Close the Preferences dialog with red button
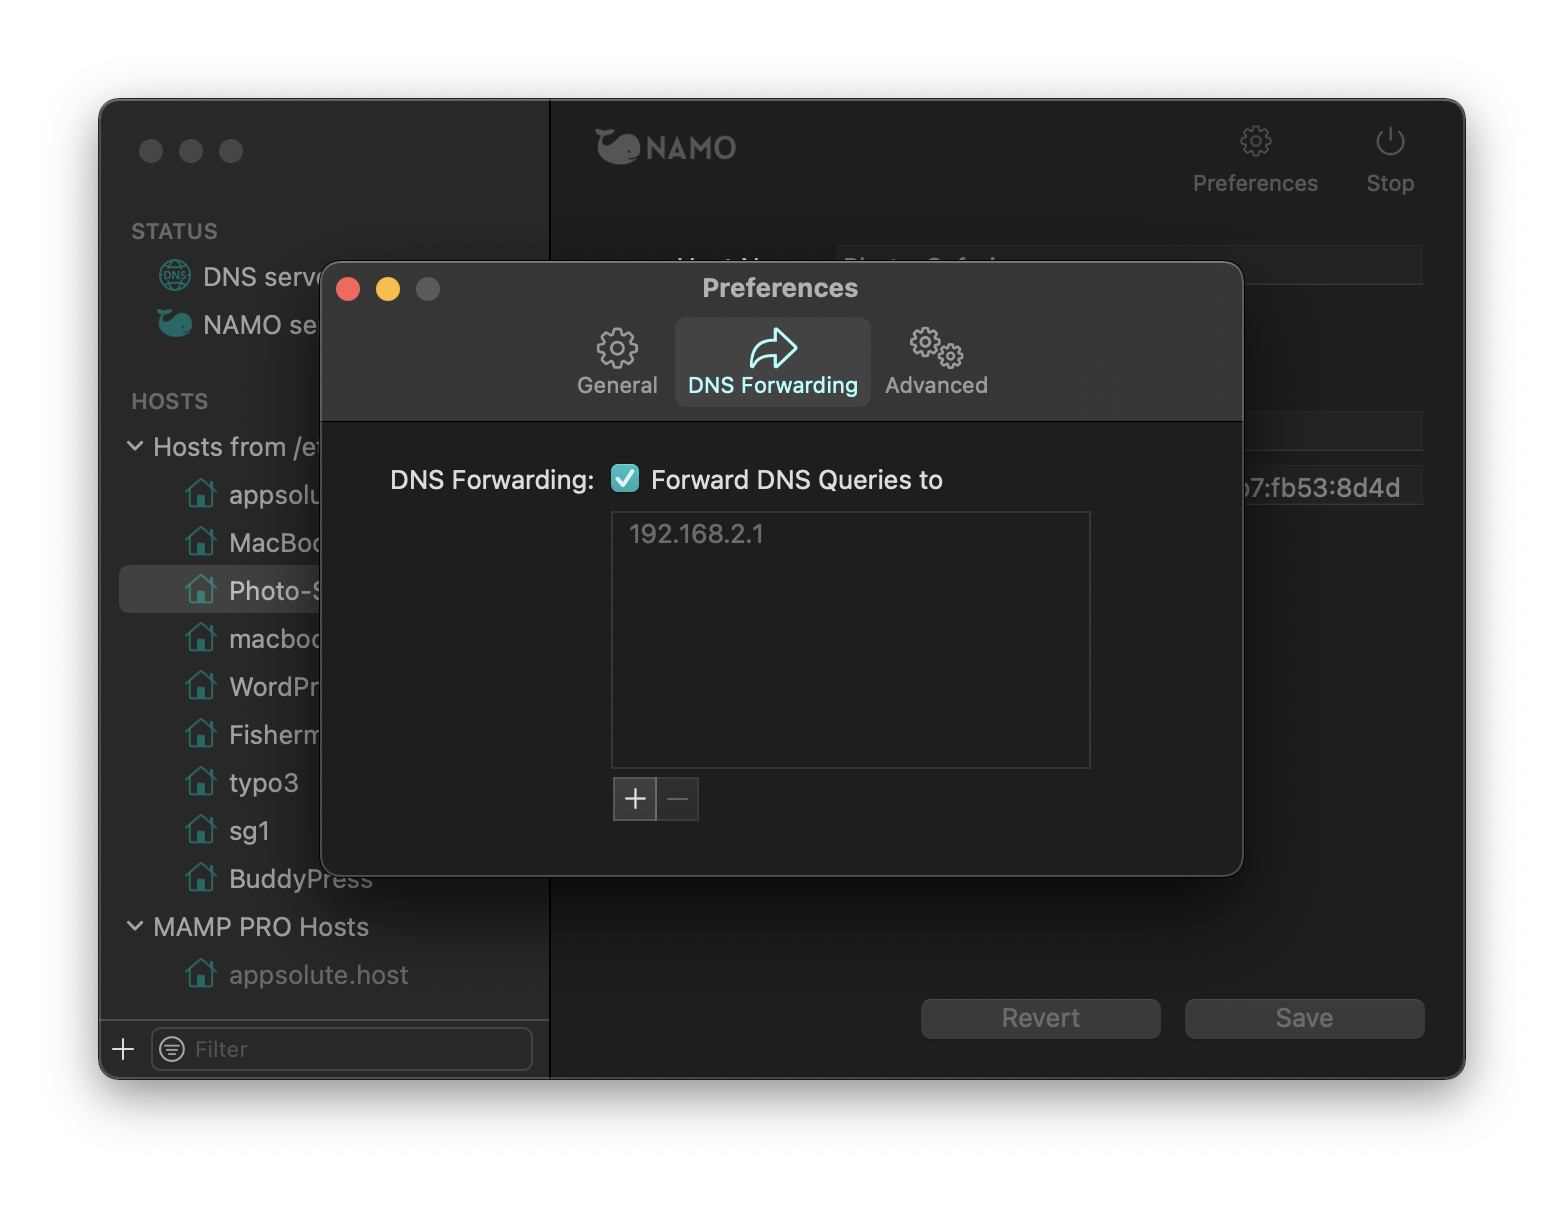Screen dimensions: 1564x1210 tap(348, 289)
